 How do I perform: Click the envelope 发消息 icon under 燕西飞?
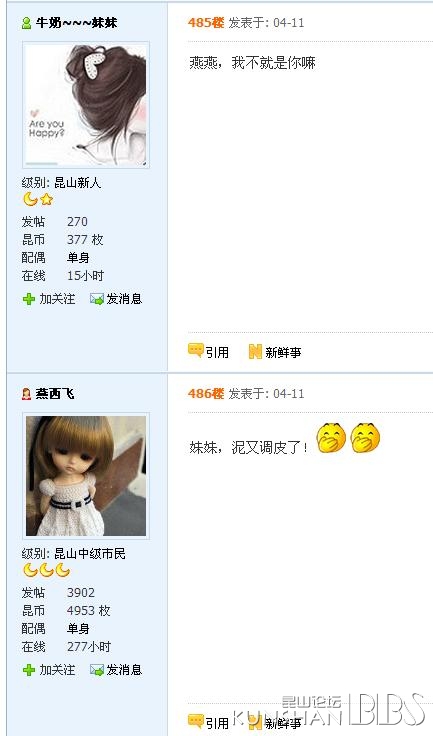pos(97,670)
